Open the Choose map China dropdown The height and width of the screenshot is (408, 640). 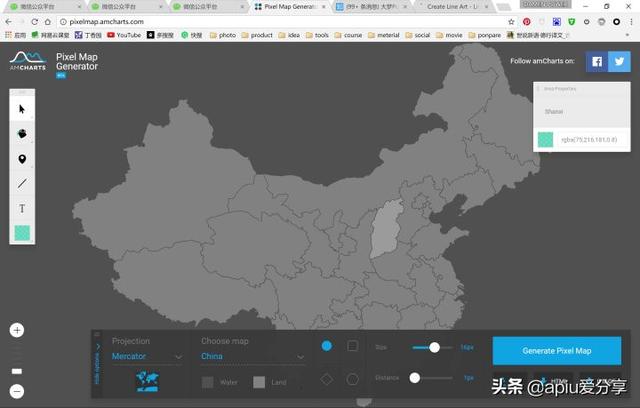[x=253, y=357]
